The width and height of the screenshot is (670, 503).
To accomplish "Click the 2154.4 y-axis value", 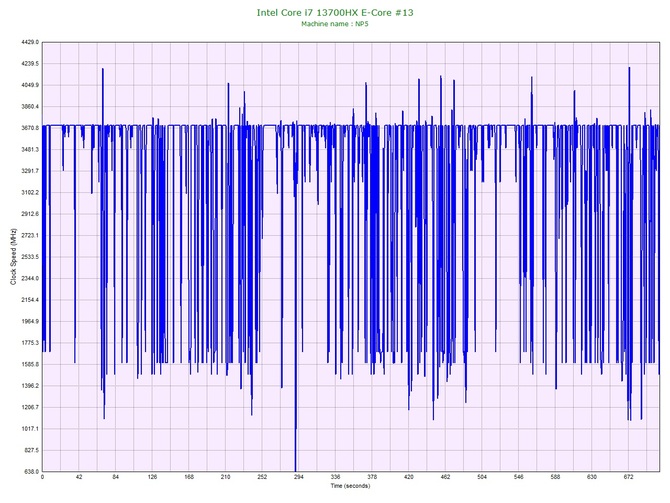I will coord(30,300).
